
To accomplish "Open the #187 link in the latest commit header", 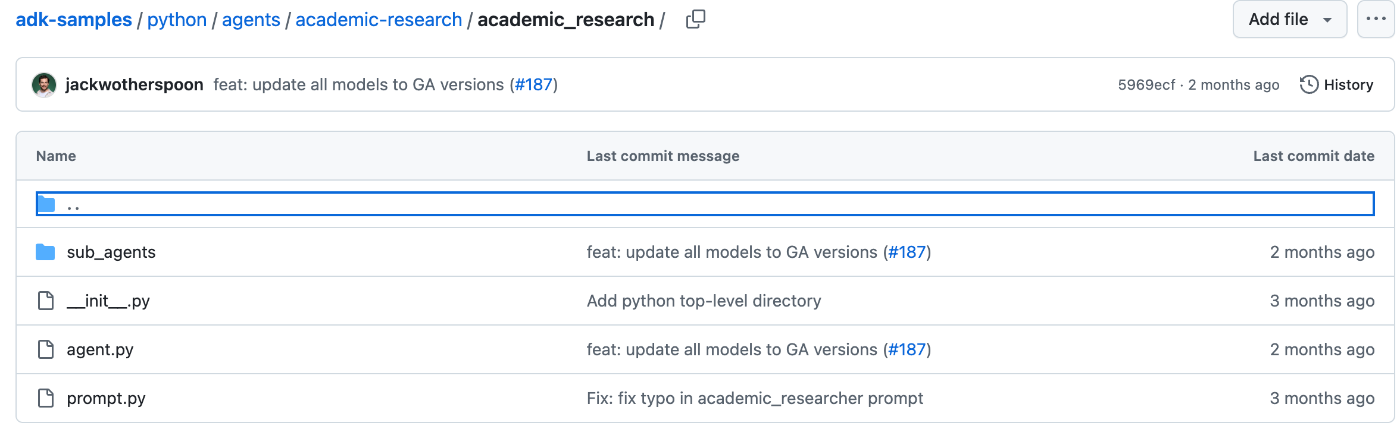I will 533,85.
